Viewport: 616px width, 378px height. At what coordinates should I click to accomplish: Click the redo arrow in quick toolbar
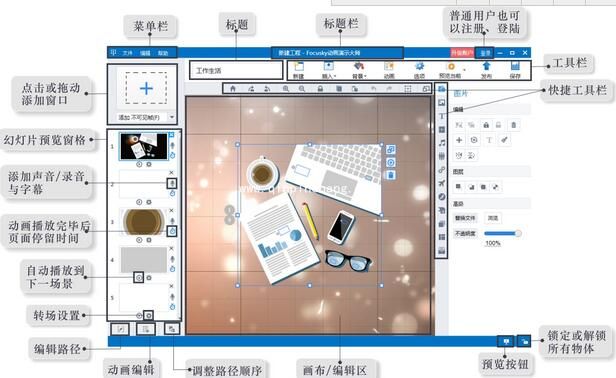(x=389, y=89)
